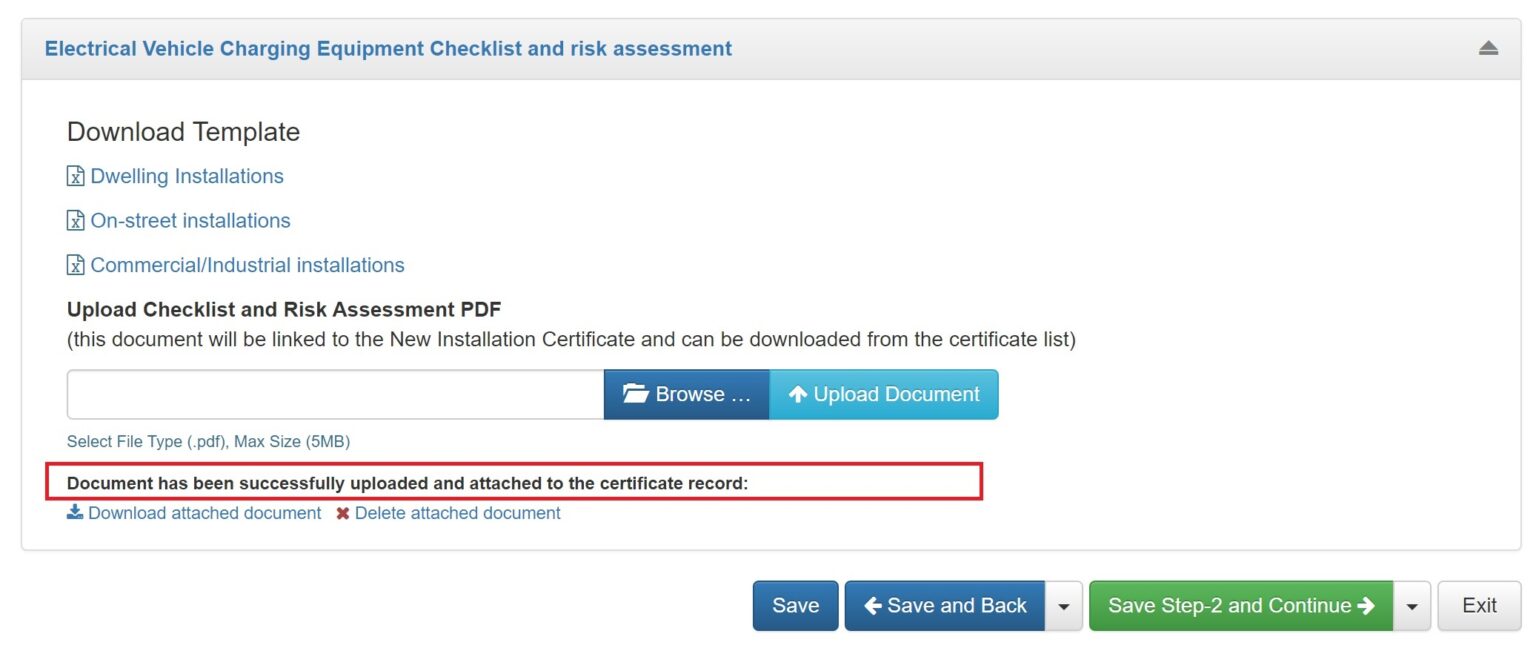The width and height of the screenshot is (1536, 651).
Task: Click the Excel icon beside Dwelling Installations
Action: [x=75, y=177]
